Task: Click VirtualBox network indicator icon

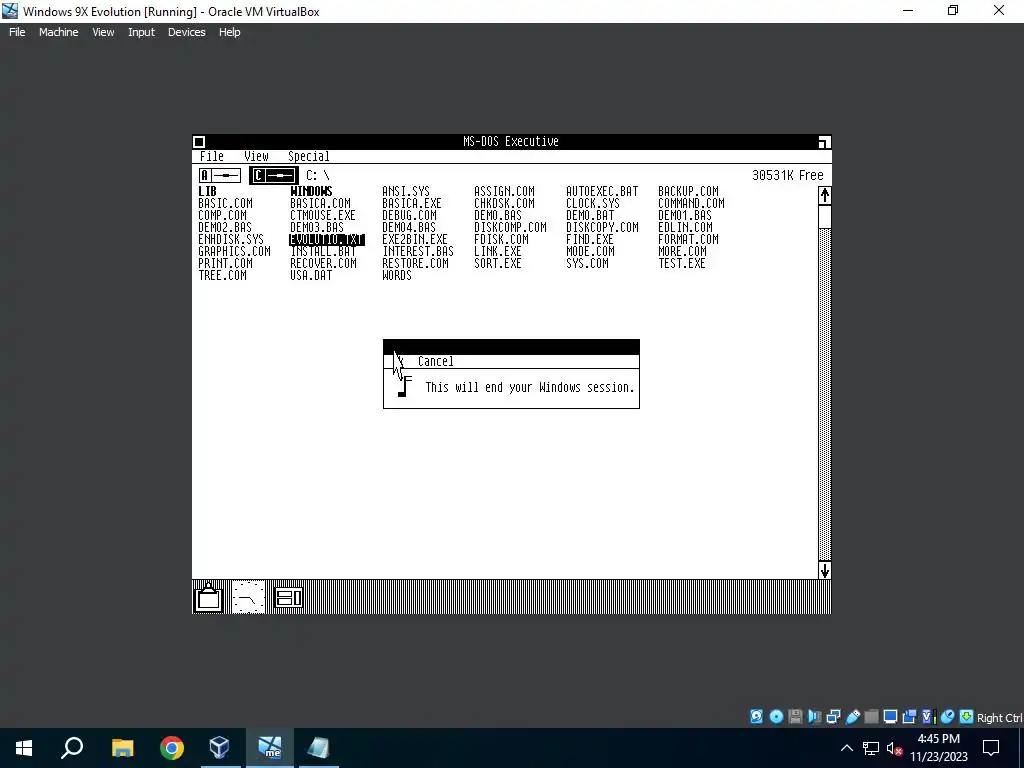Action: click(x=833, y=717)
